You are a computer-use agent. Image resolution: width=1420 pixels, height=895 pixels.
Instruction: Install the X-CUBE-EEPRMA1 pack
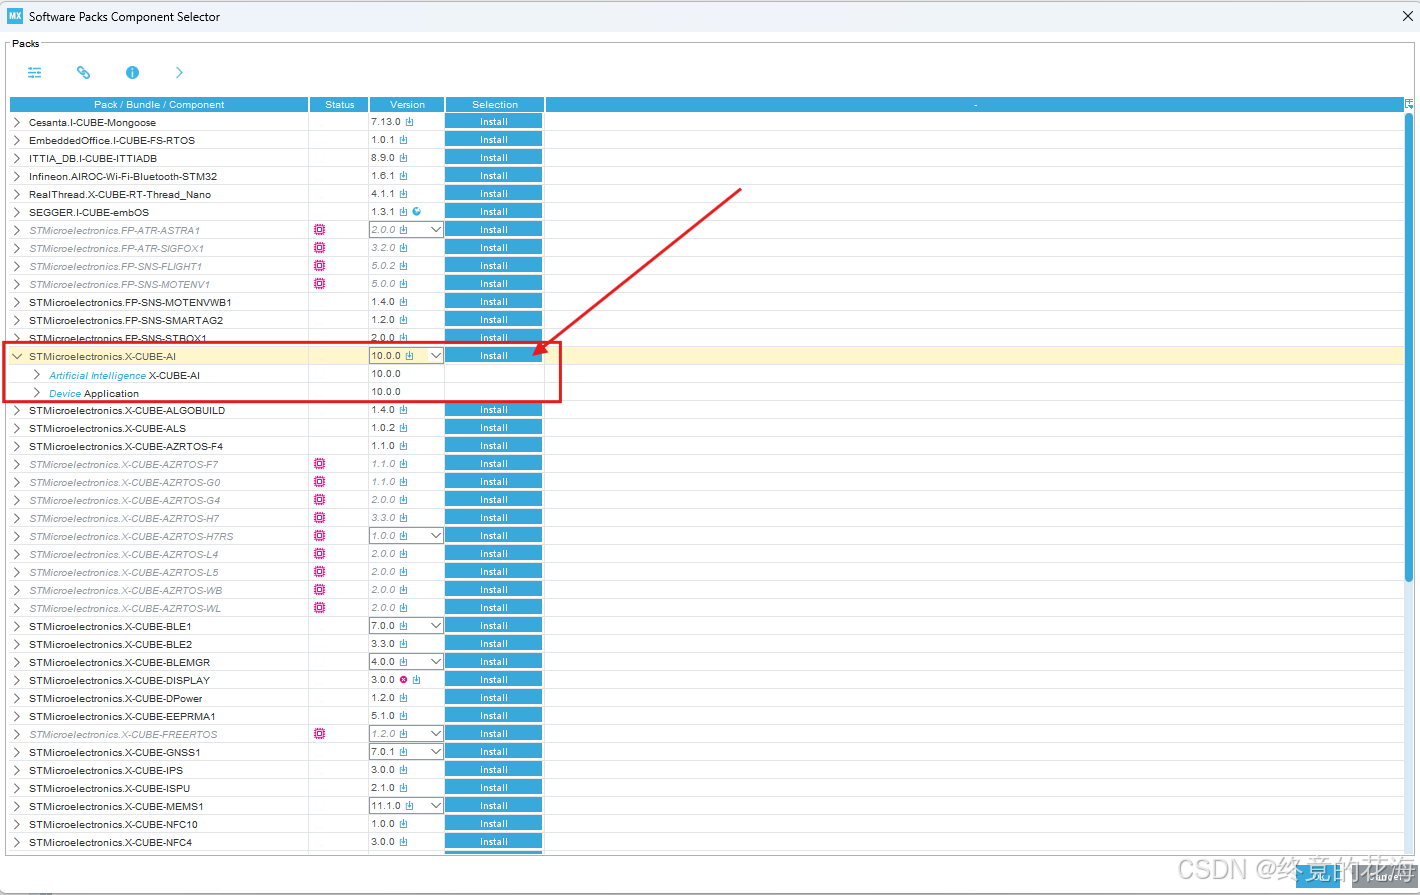(494, 716)
